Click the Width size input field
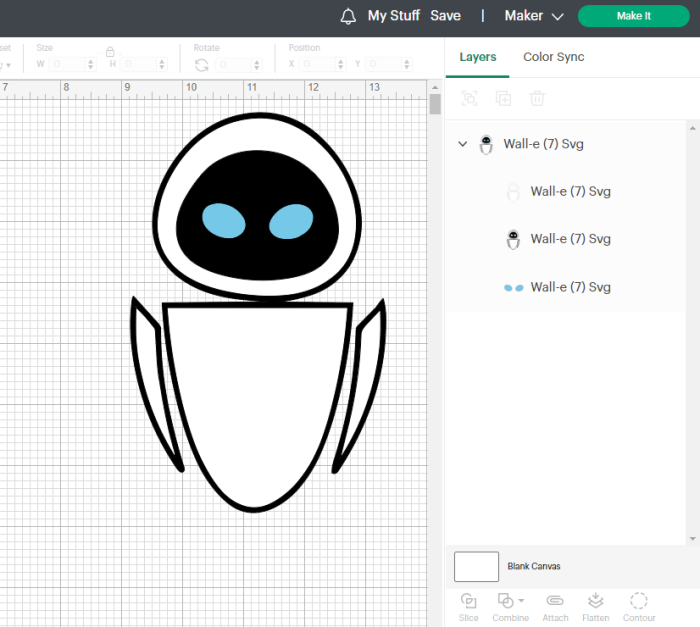 pos(67,64)
